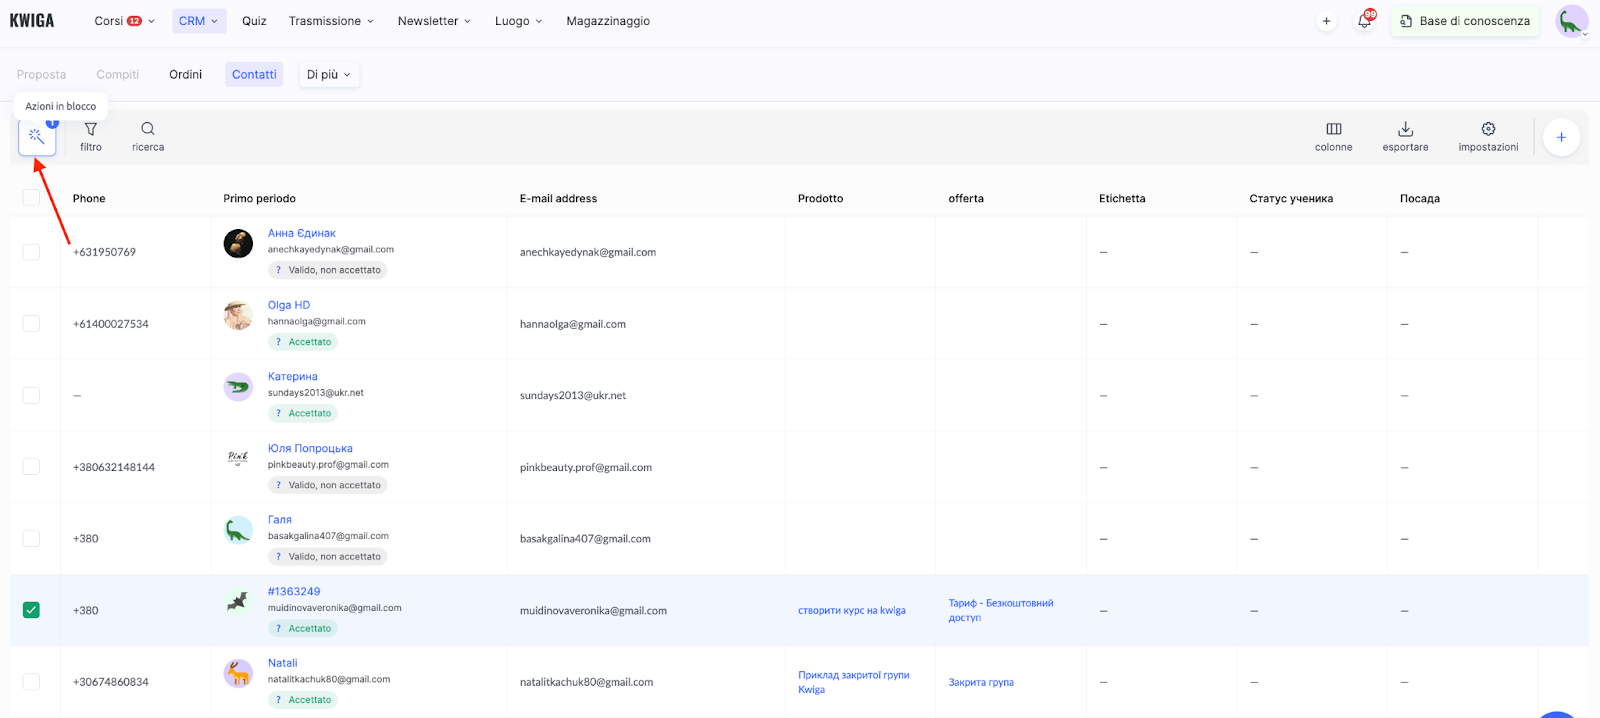Open the notifications bell icon
Image resolution: width=1600 pixels, height=718 pixels.
pyautogui.click(x=1365, y=21)
